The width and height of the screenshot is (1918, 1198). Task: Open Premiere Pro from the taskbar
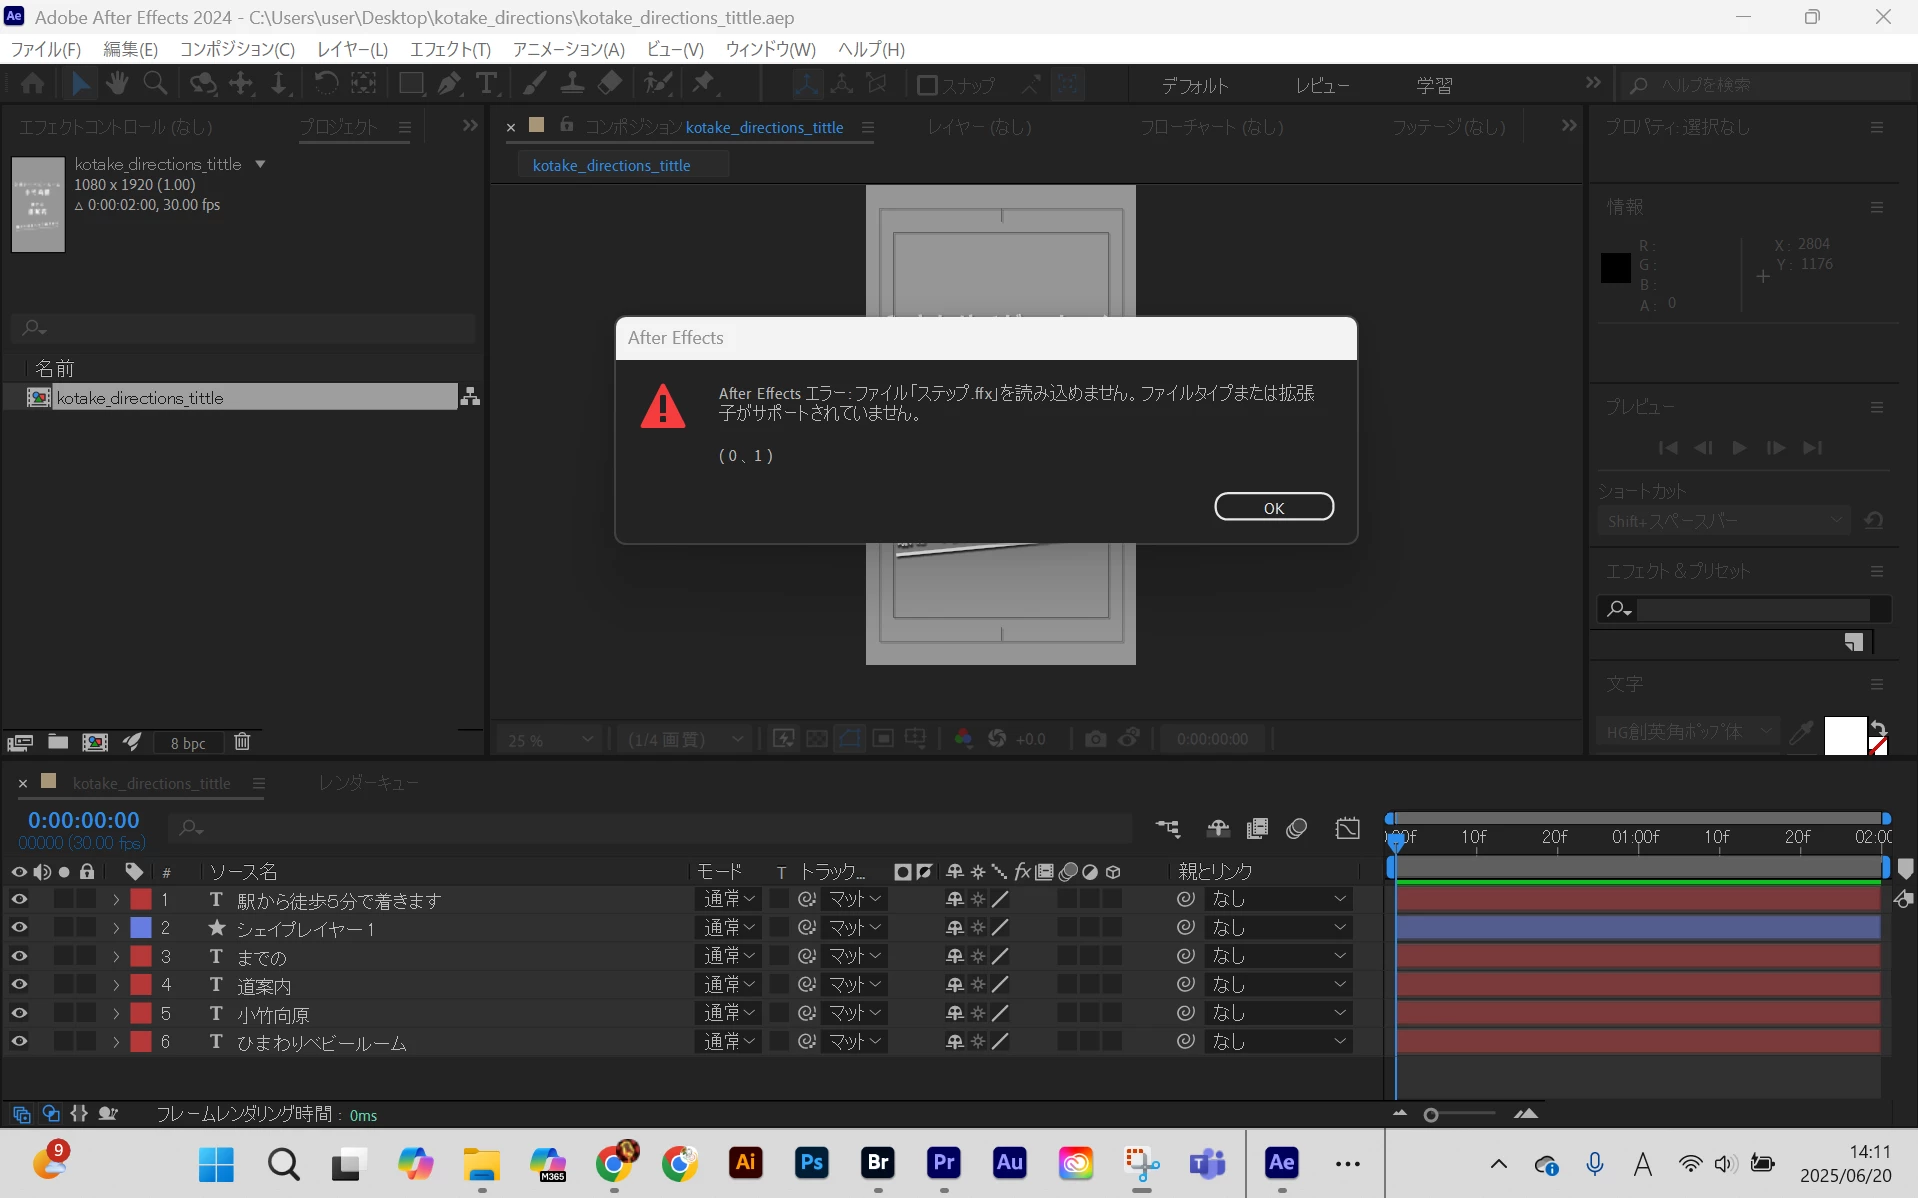(943, 1163)
